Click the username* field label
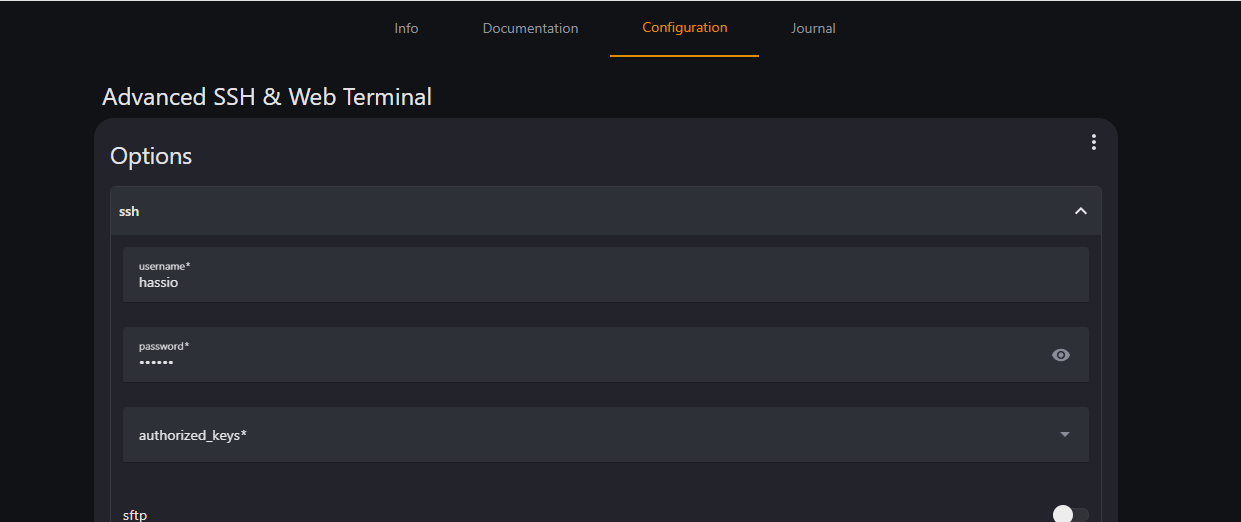Screen dimensions: 1241x522 (x=164, y=266)
